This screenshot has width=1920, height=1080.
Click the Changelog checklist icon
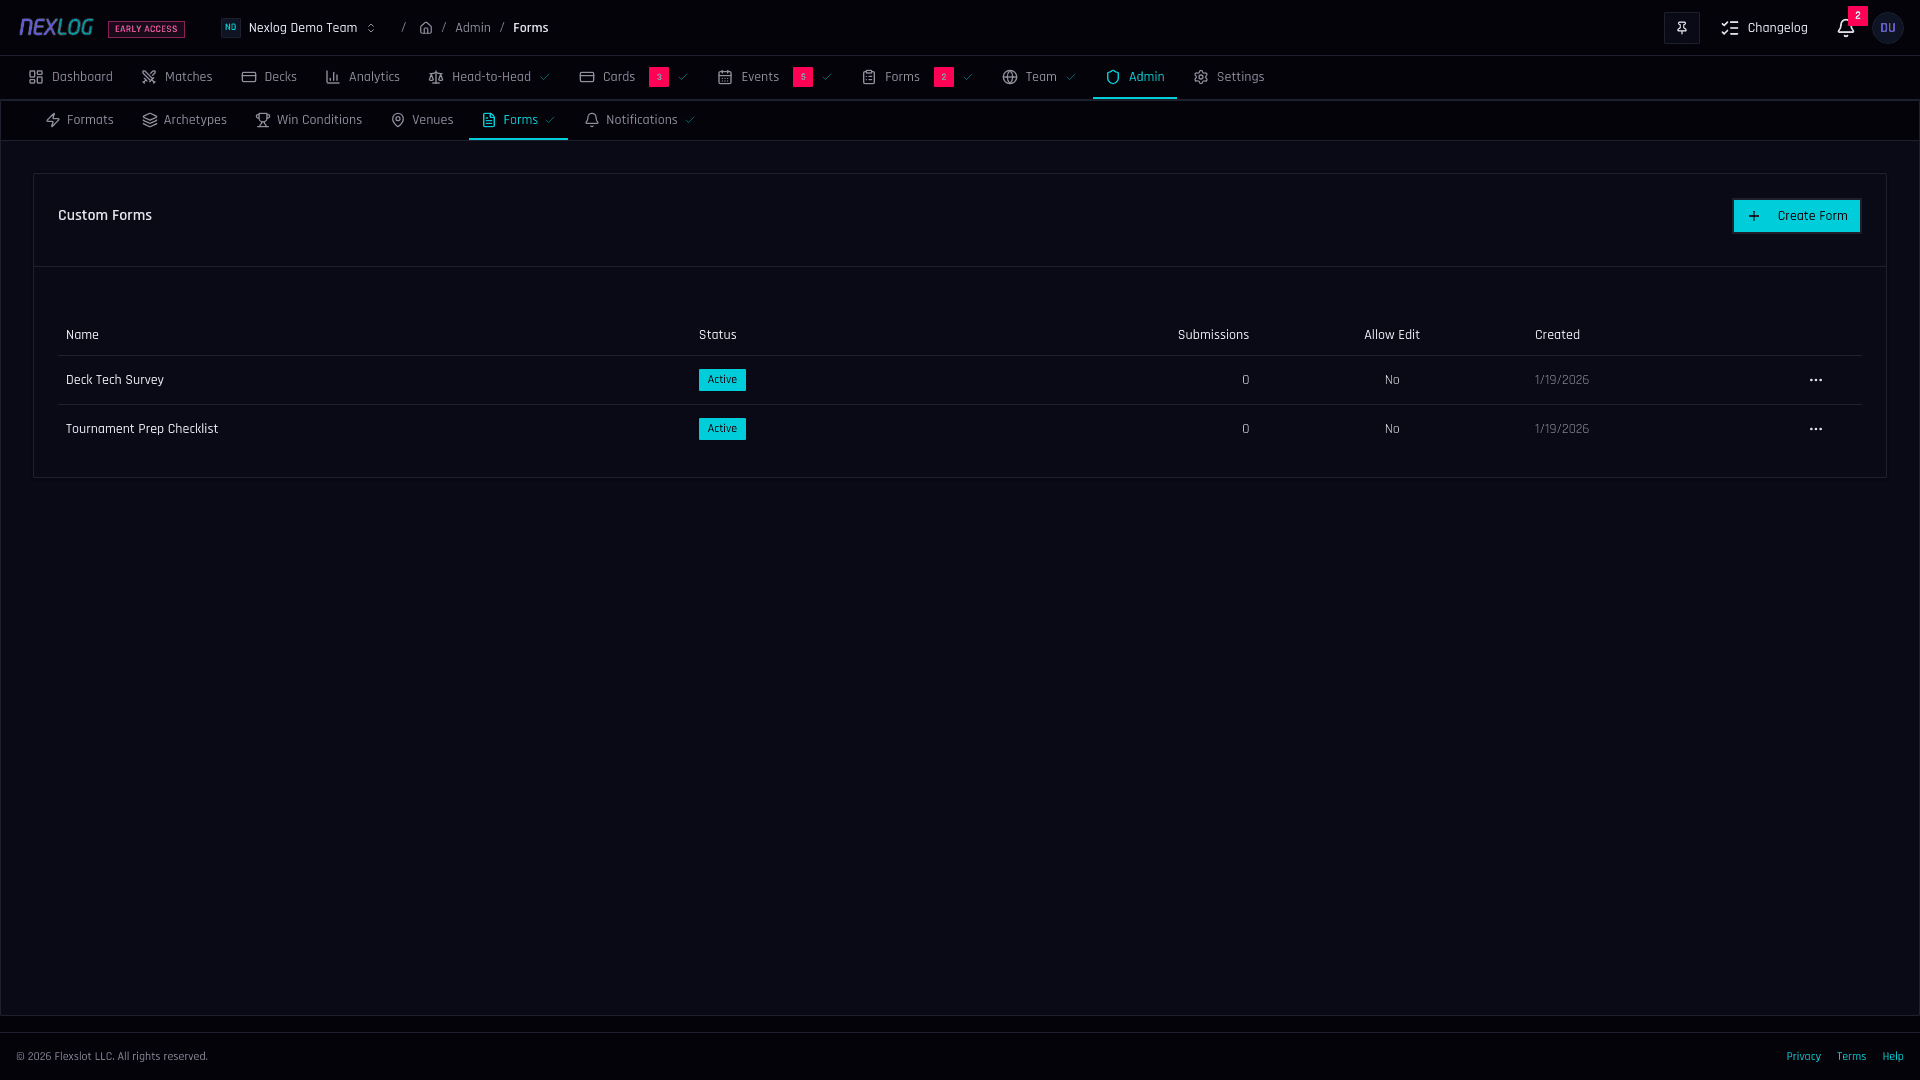(x=1730, y=28)
